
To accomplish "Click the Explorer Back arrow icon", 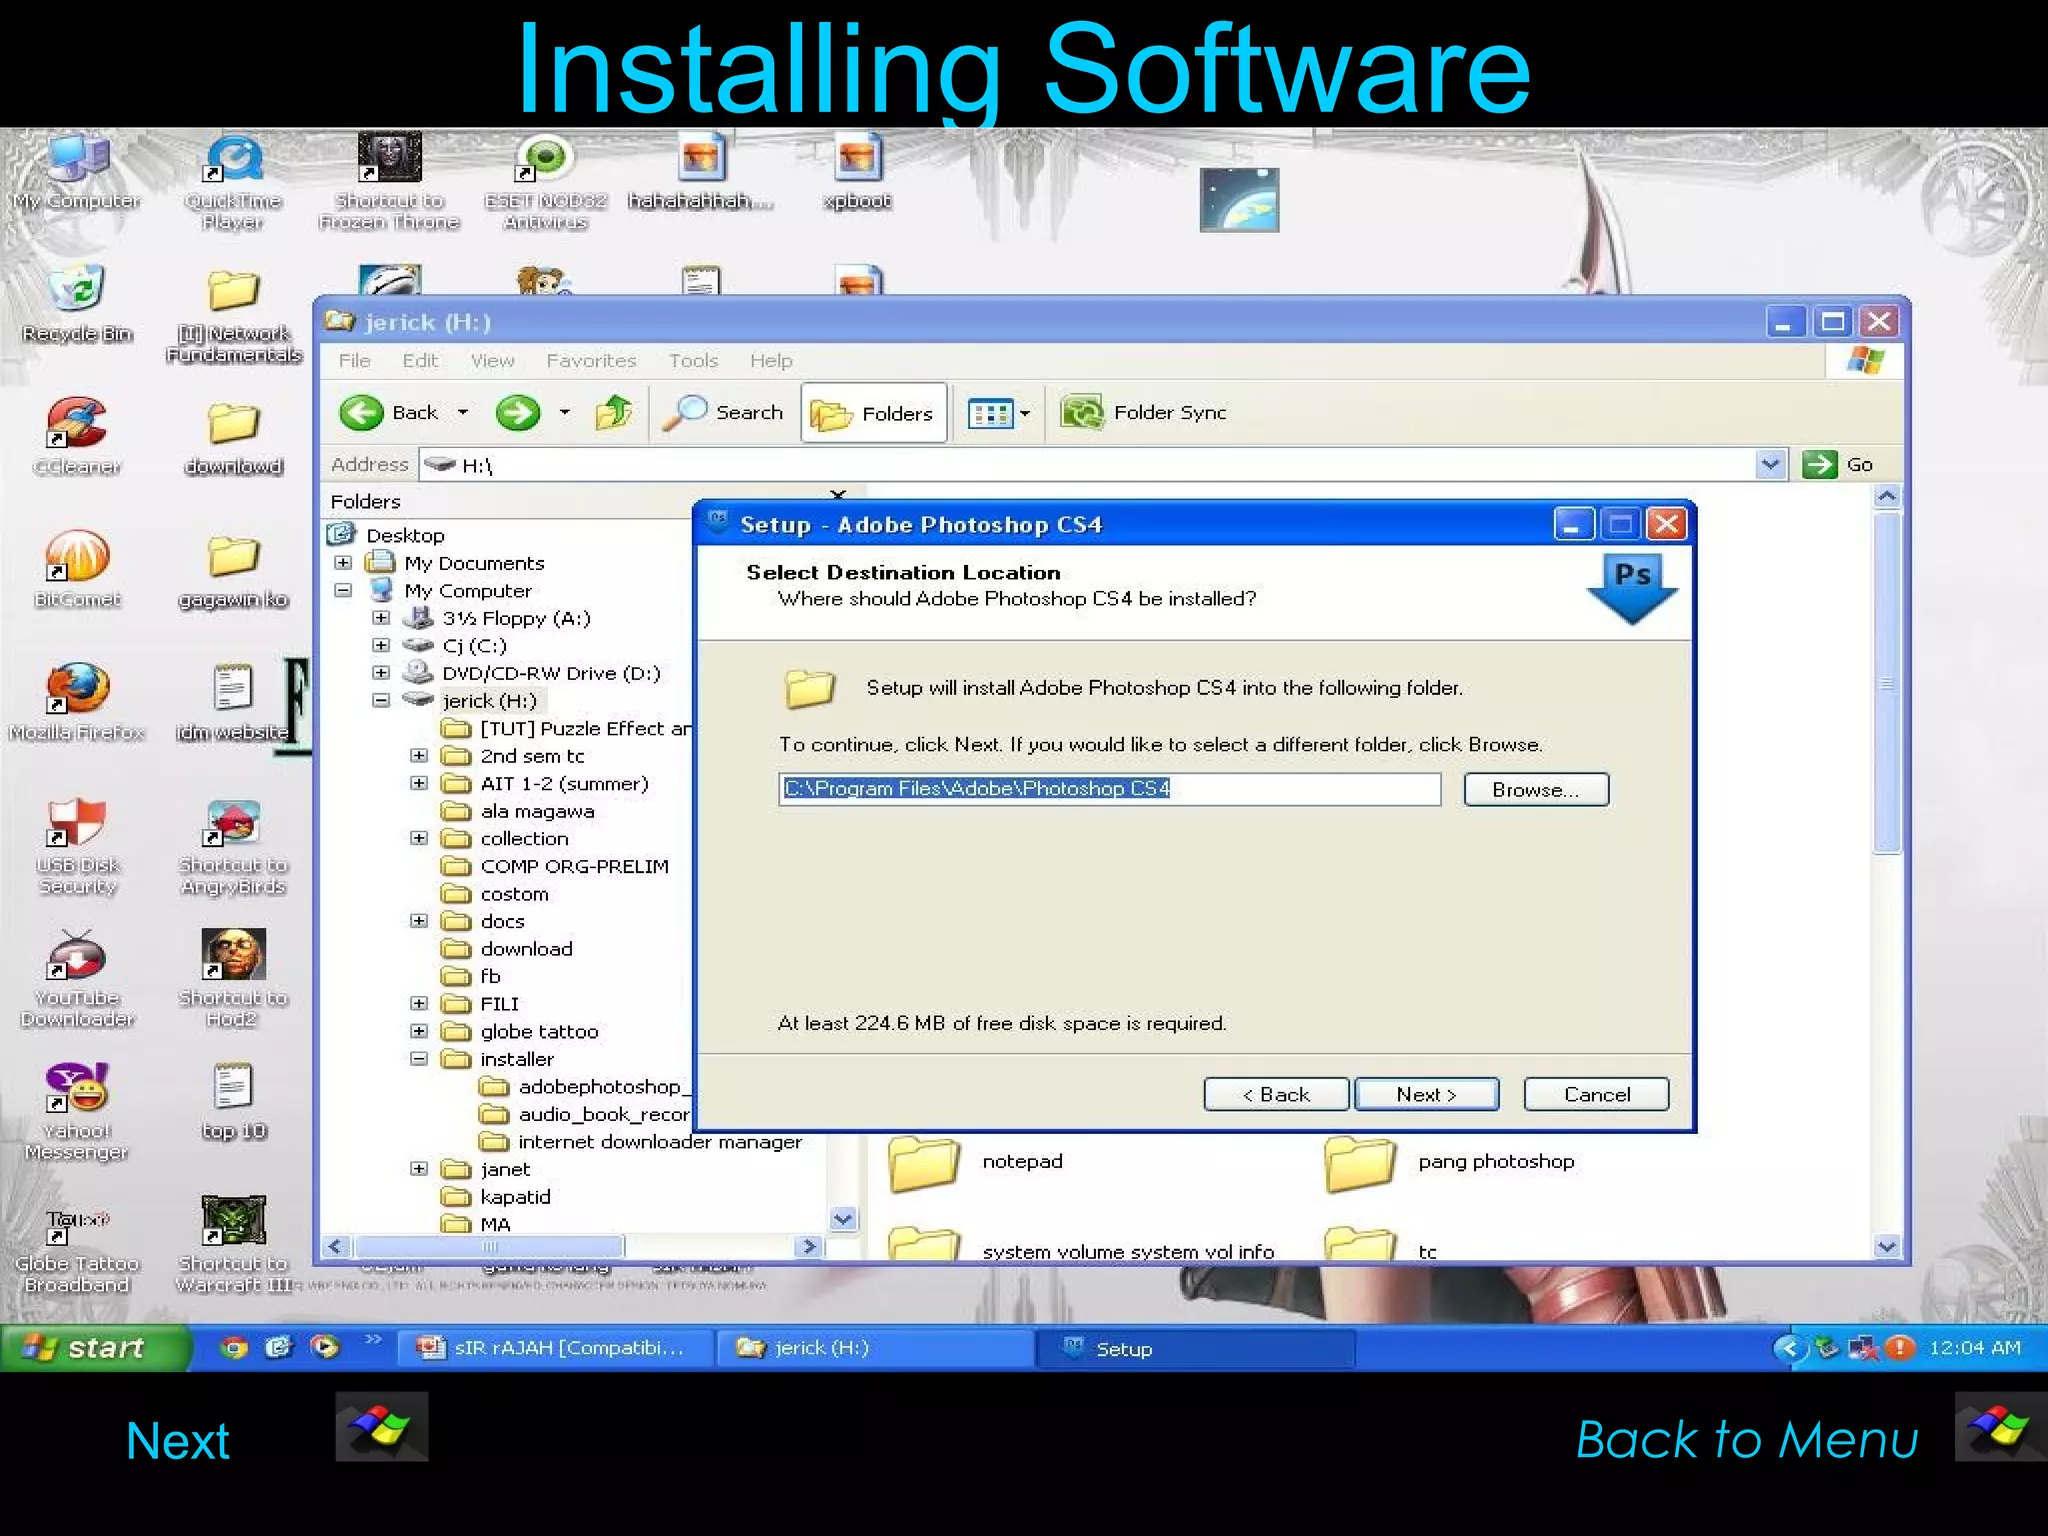I will (x=361, y=412).
